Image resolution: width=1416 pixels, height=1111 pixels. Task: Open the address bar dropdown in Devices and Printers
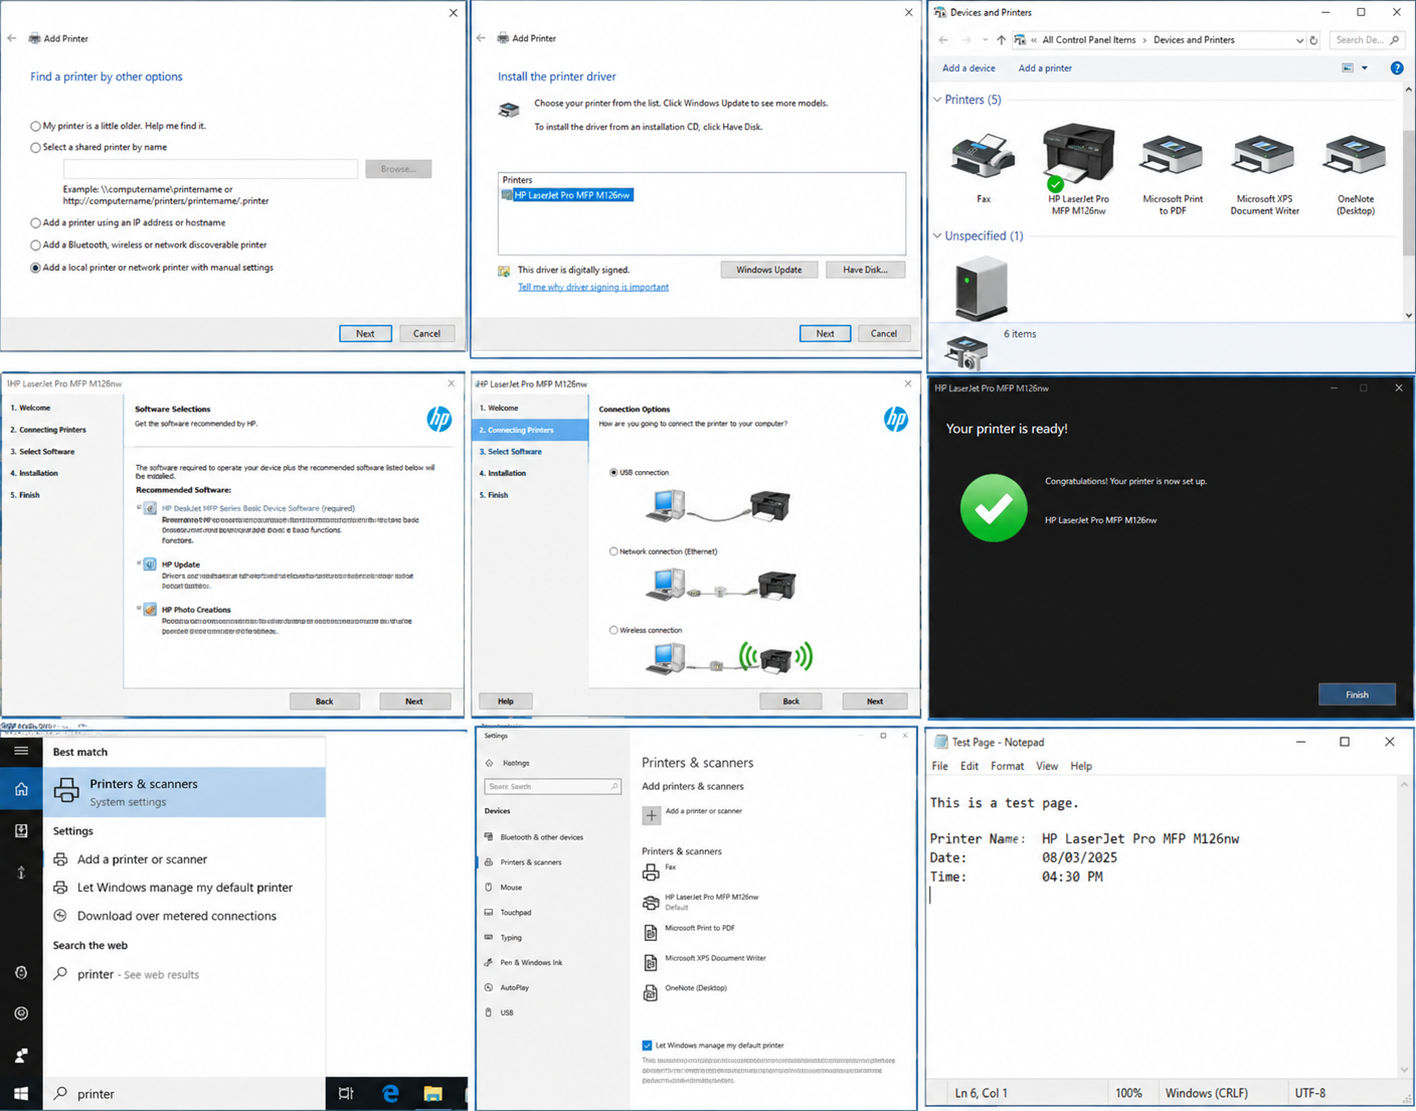(x=1299, y=41)
